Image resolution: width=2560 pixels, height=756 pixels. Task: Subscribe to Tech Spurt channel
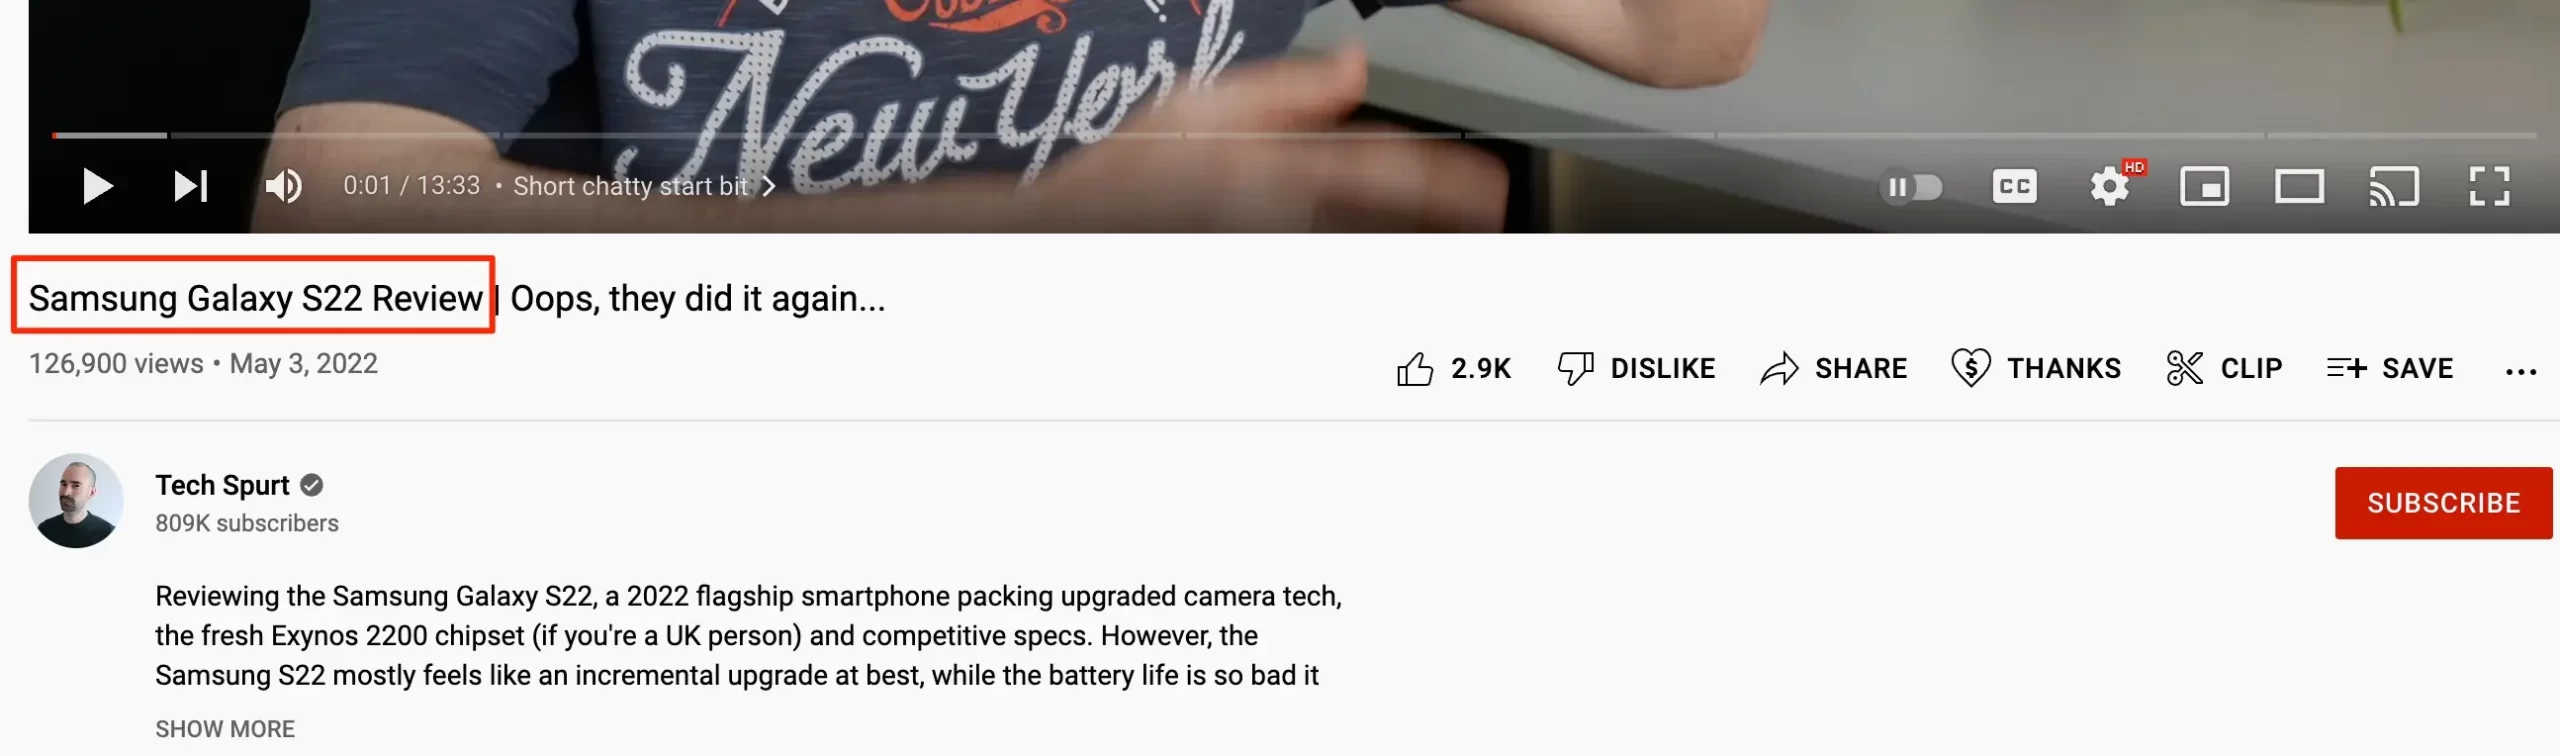pos(2443,503)
